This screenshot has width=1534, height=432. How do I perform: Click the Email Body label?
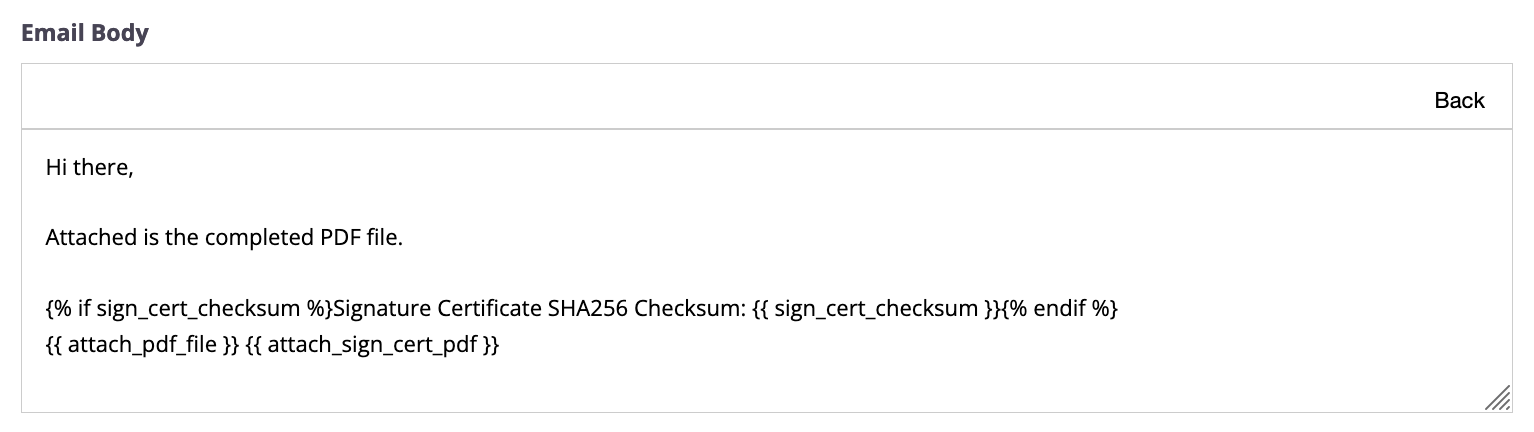(85, 33)
